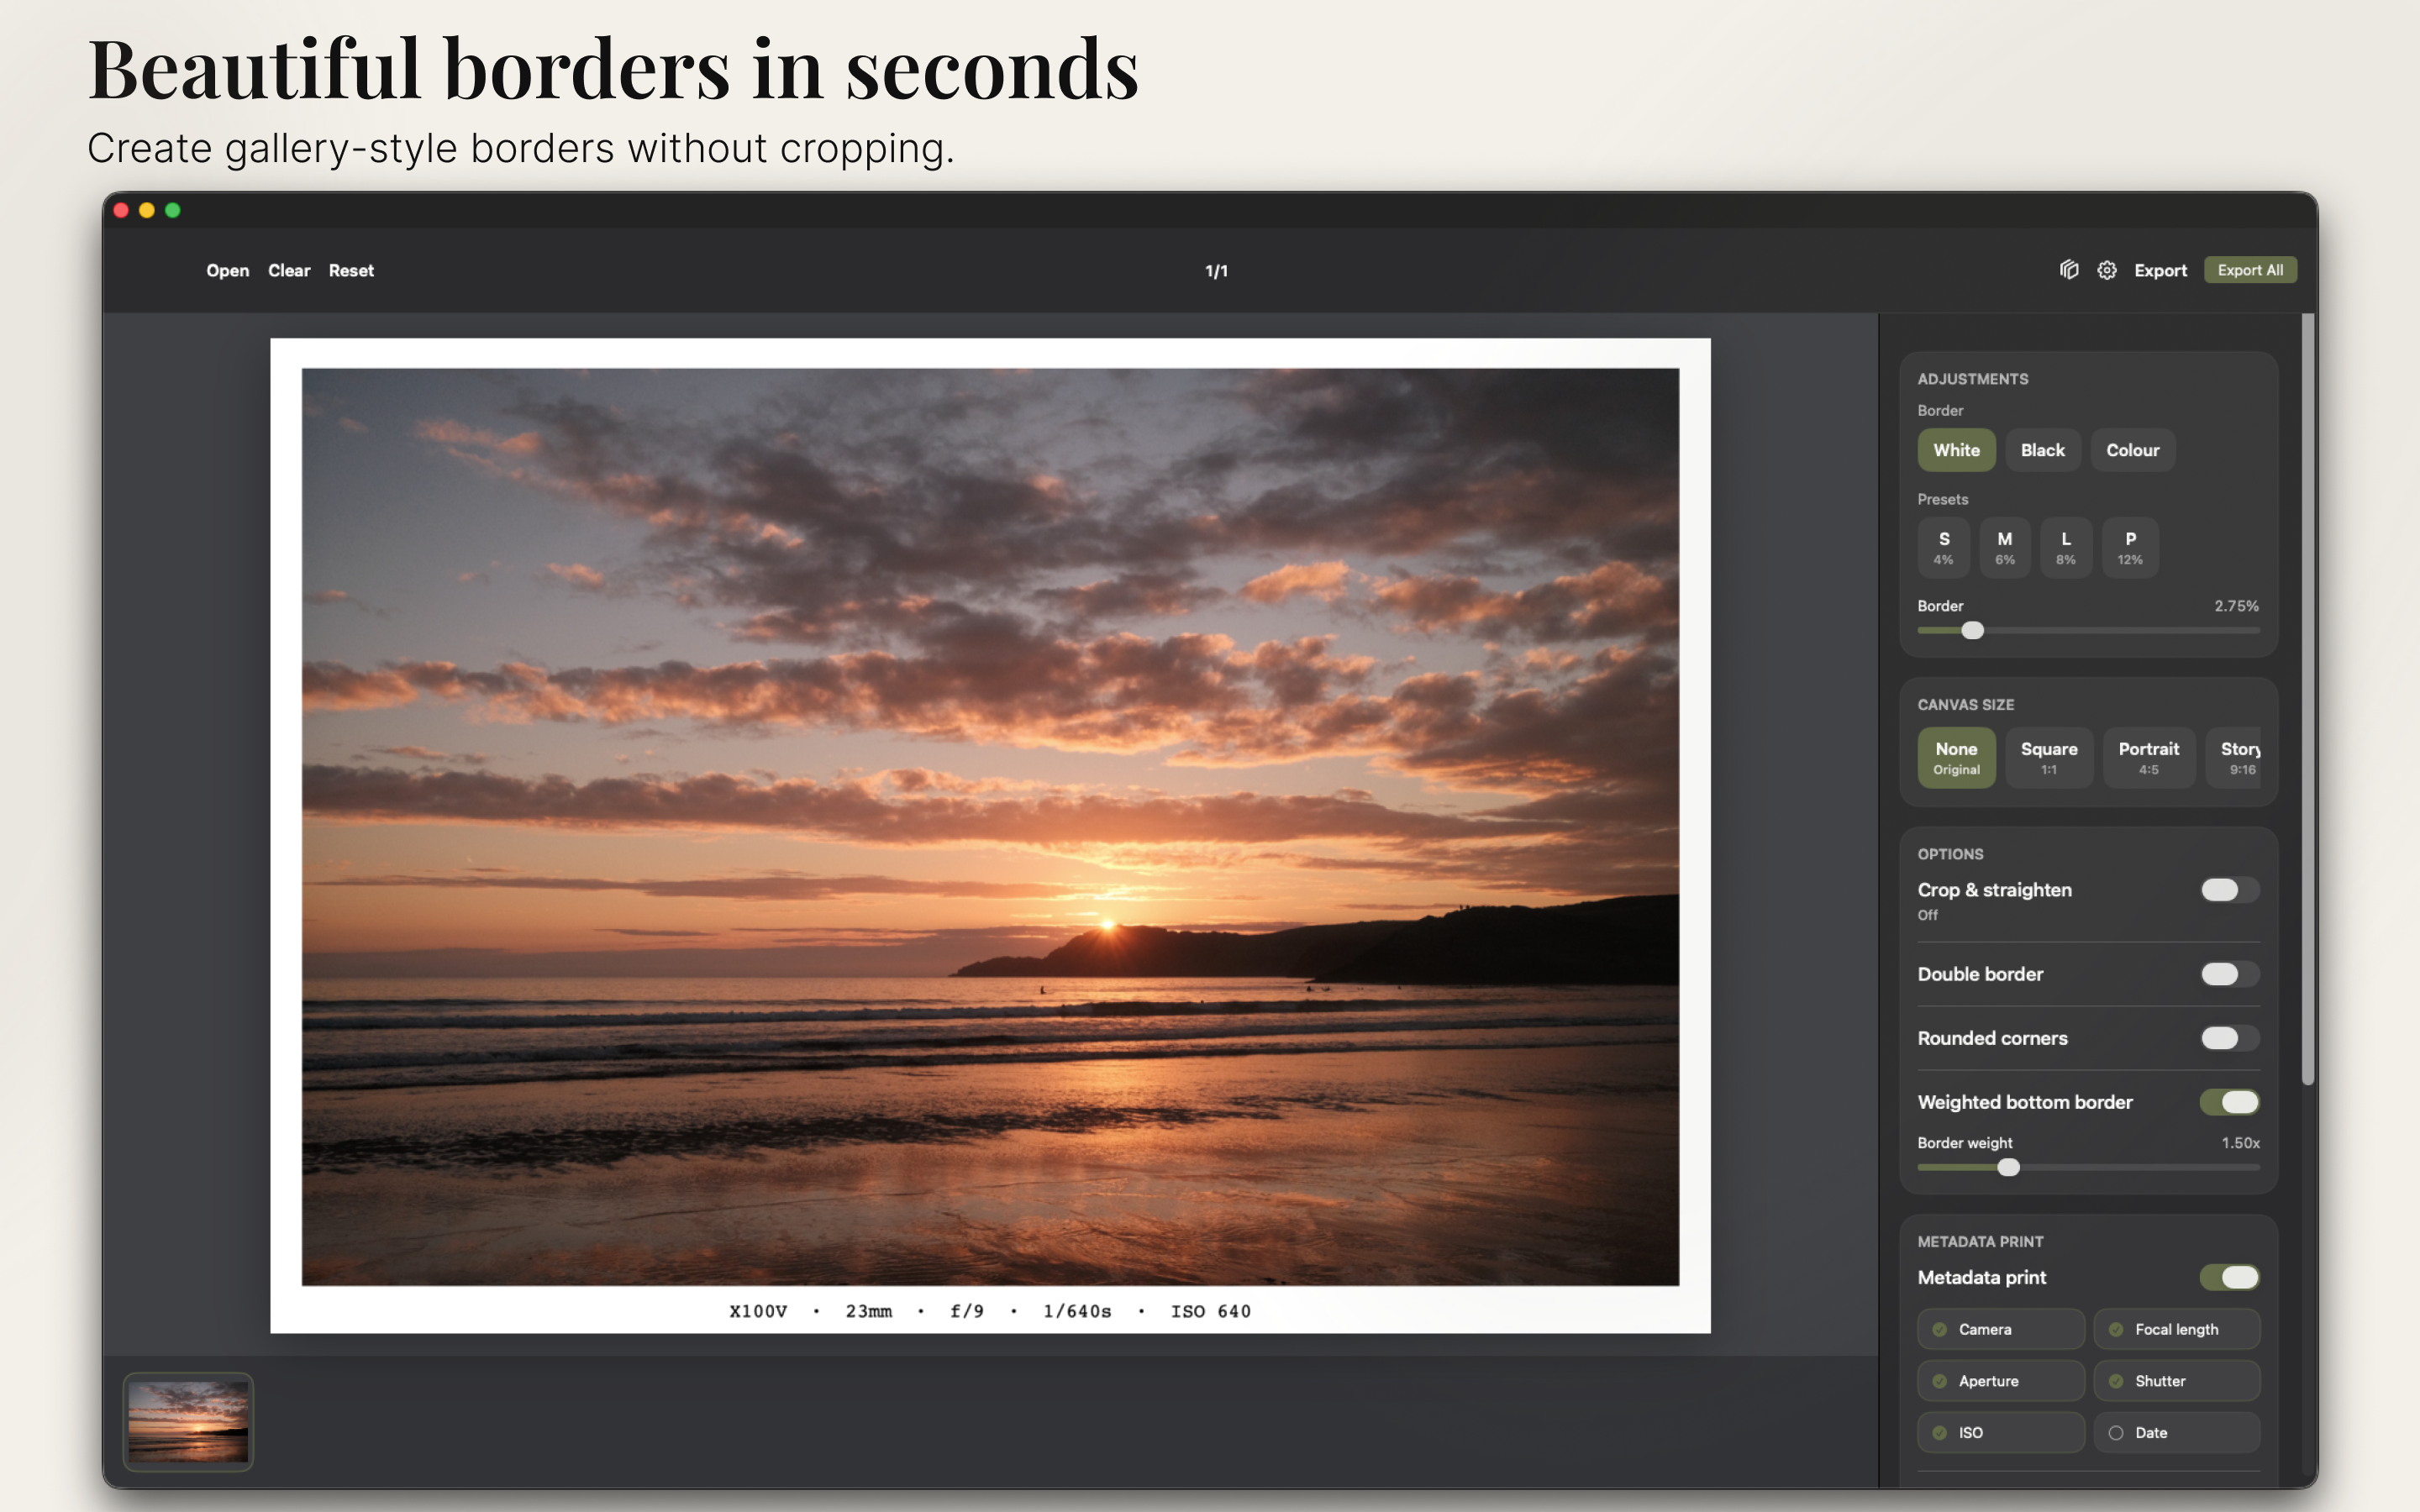The height and width of the screenshot is (1512, 2420).
Task: Open settings gear in toolbar
Action: coord(2107,270)
